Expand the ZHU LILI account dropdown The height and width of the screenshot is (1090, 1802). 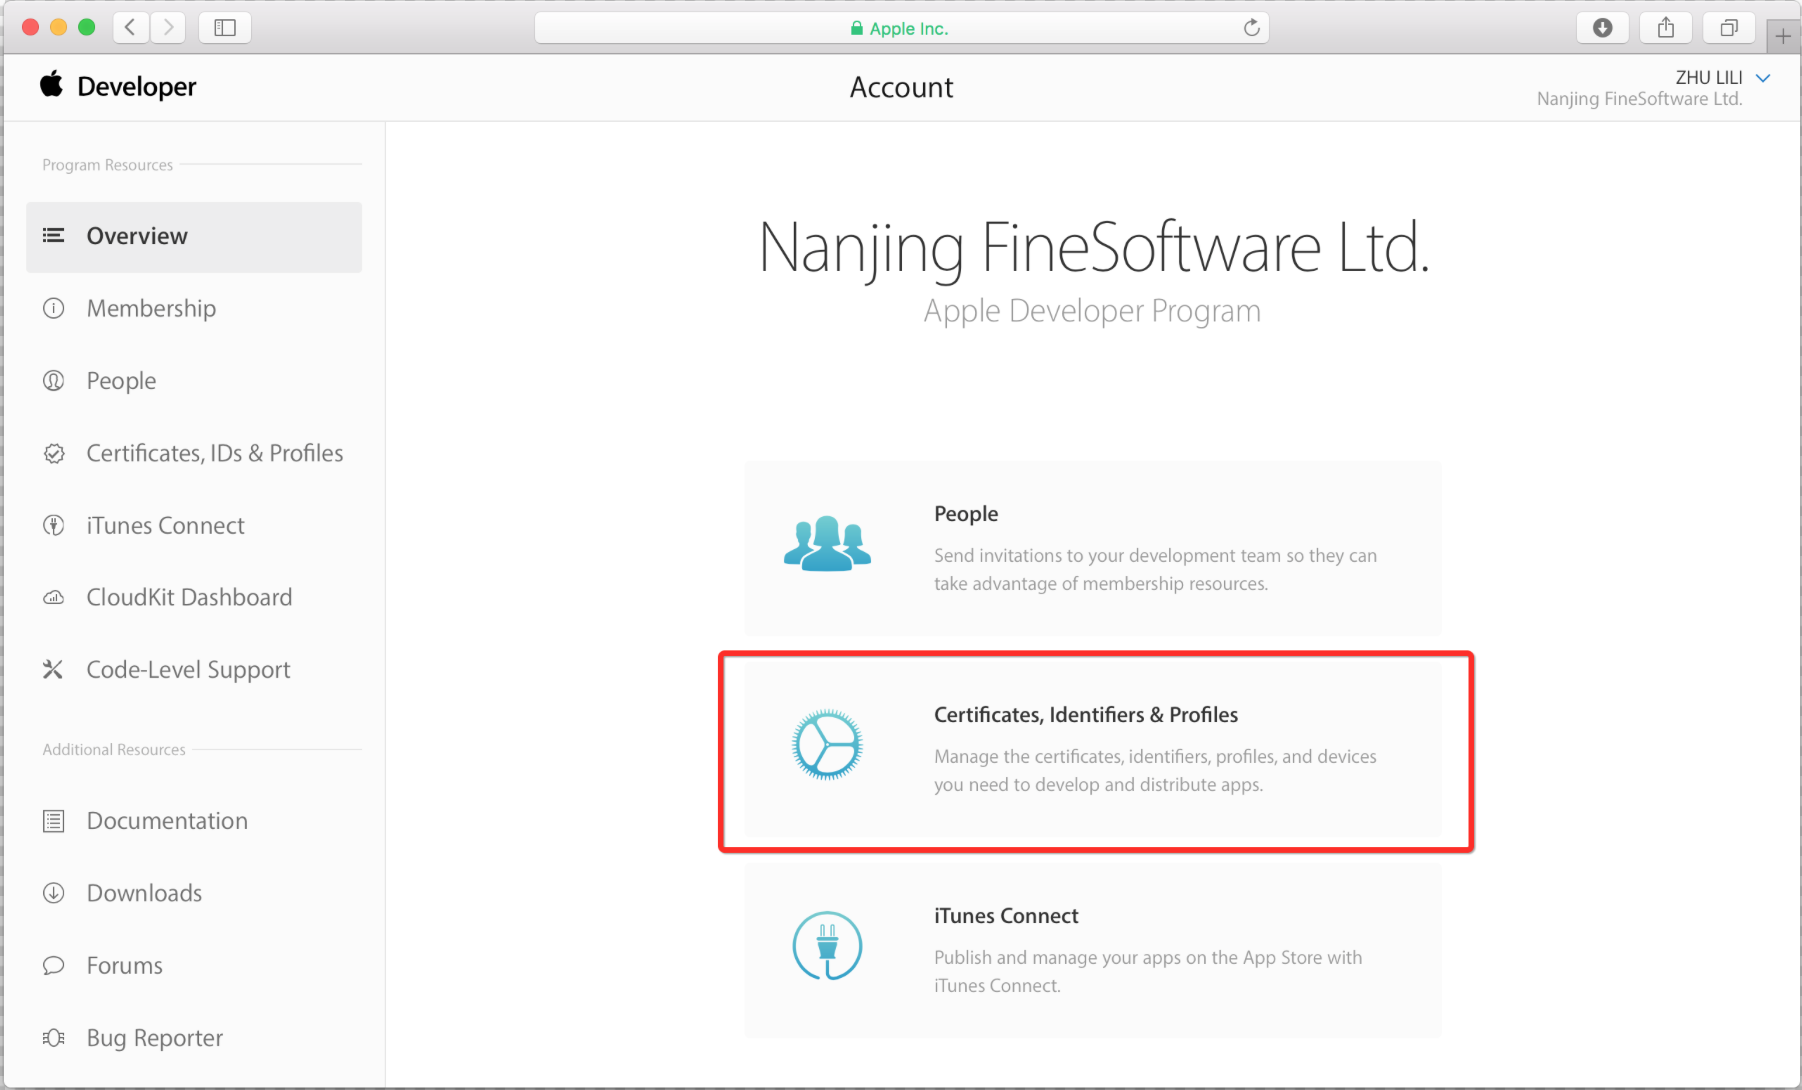(x=1763, y=78)
